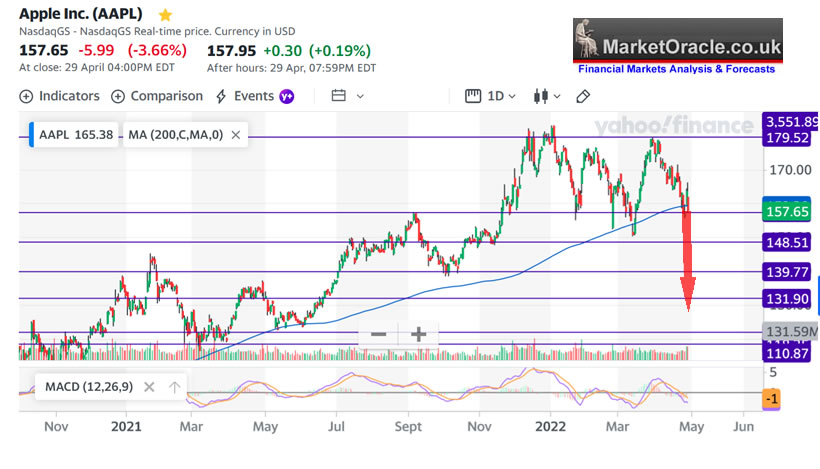The image size is (820, 469).
Task: Click the Events lightning bolt icon
Action: (221, 96)
